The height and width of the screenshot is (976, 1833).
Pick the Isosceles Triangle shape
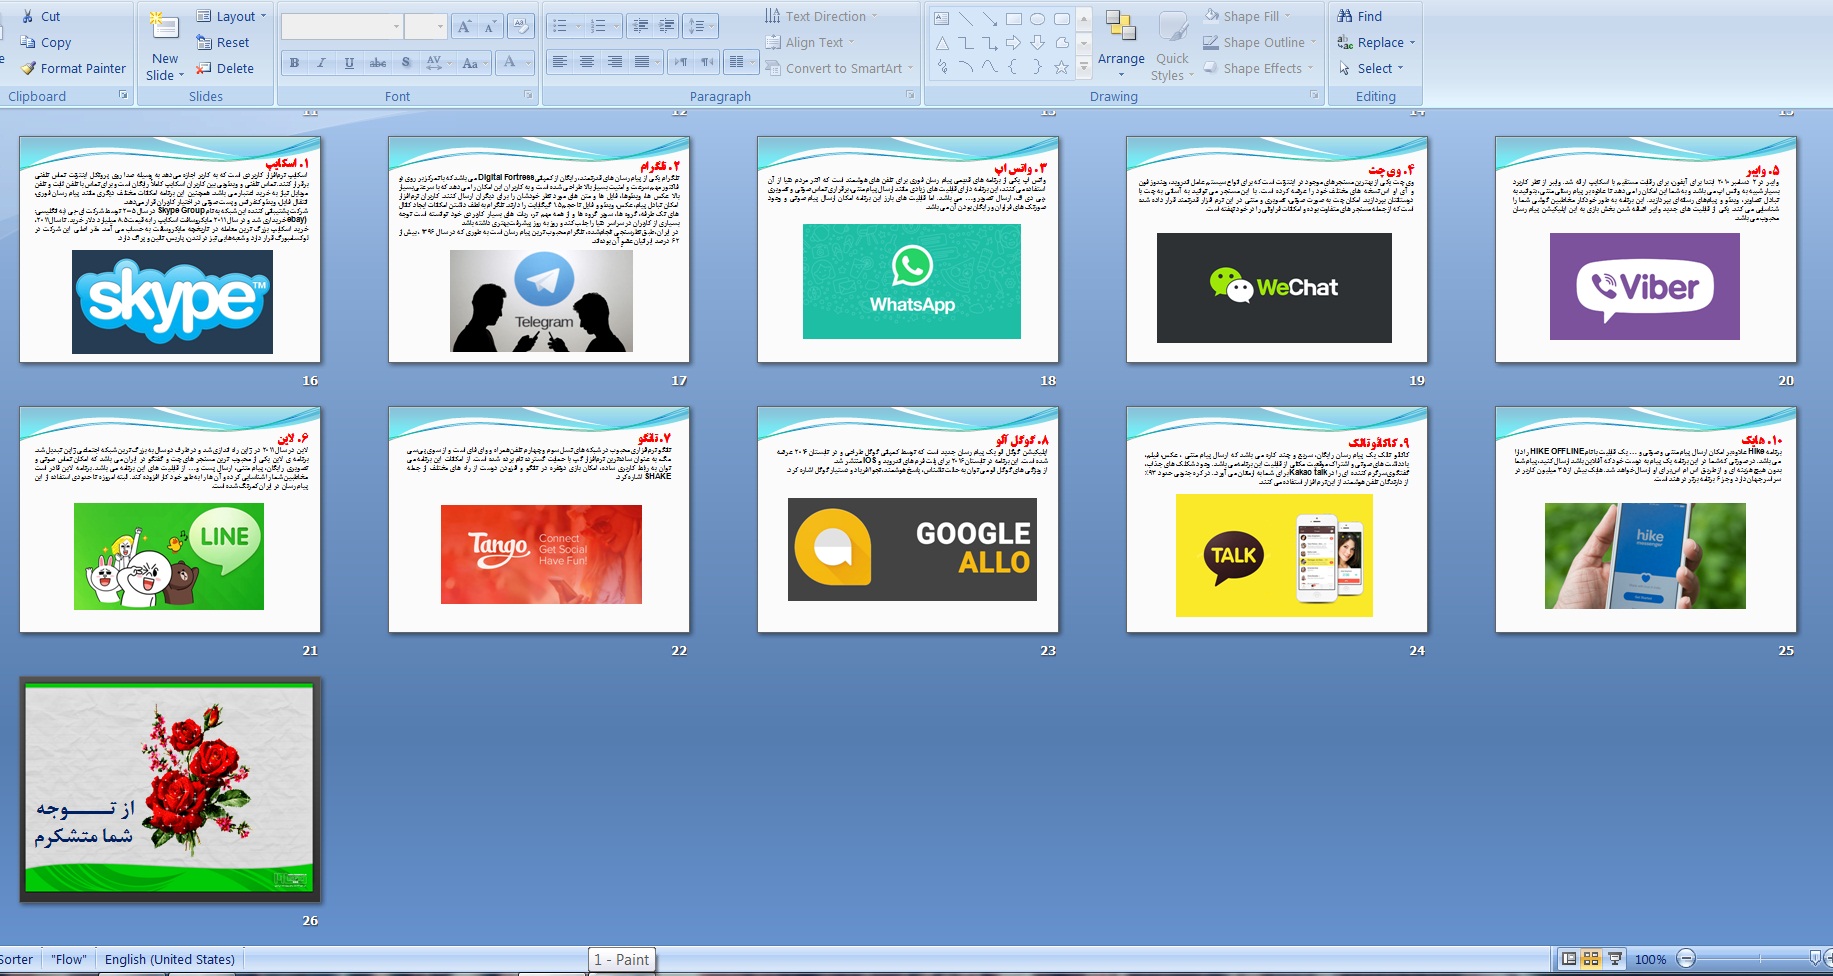(x=941, y=42)
